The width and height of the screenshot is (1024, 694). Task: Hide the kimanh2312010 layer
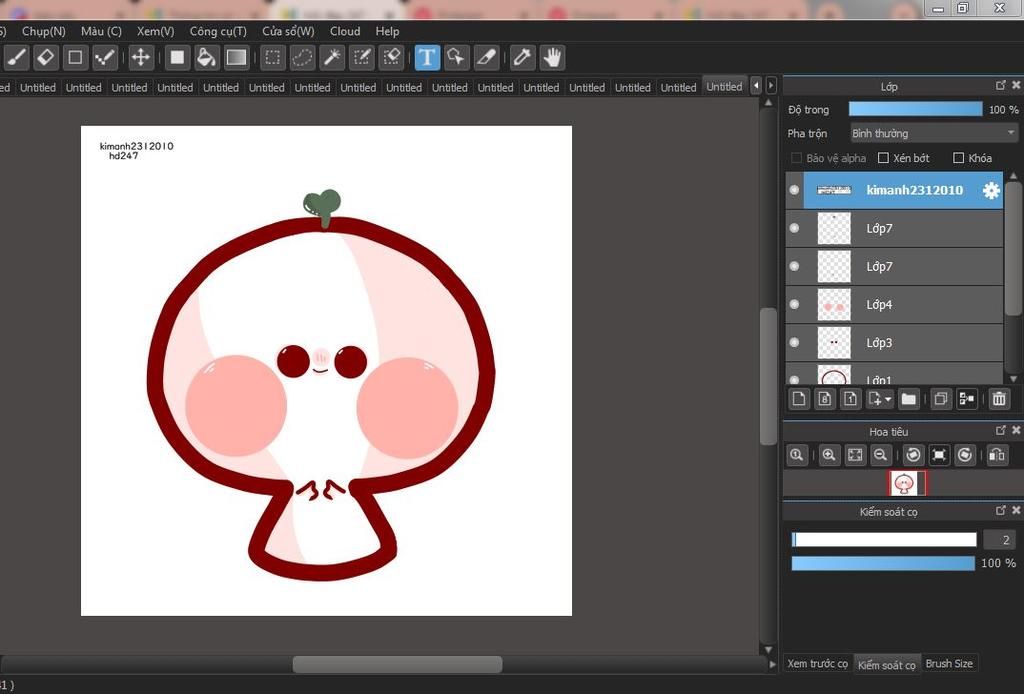coord(794,190)
